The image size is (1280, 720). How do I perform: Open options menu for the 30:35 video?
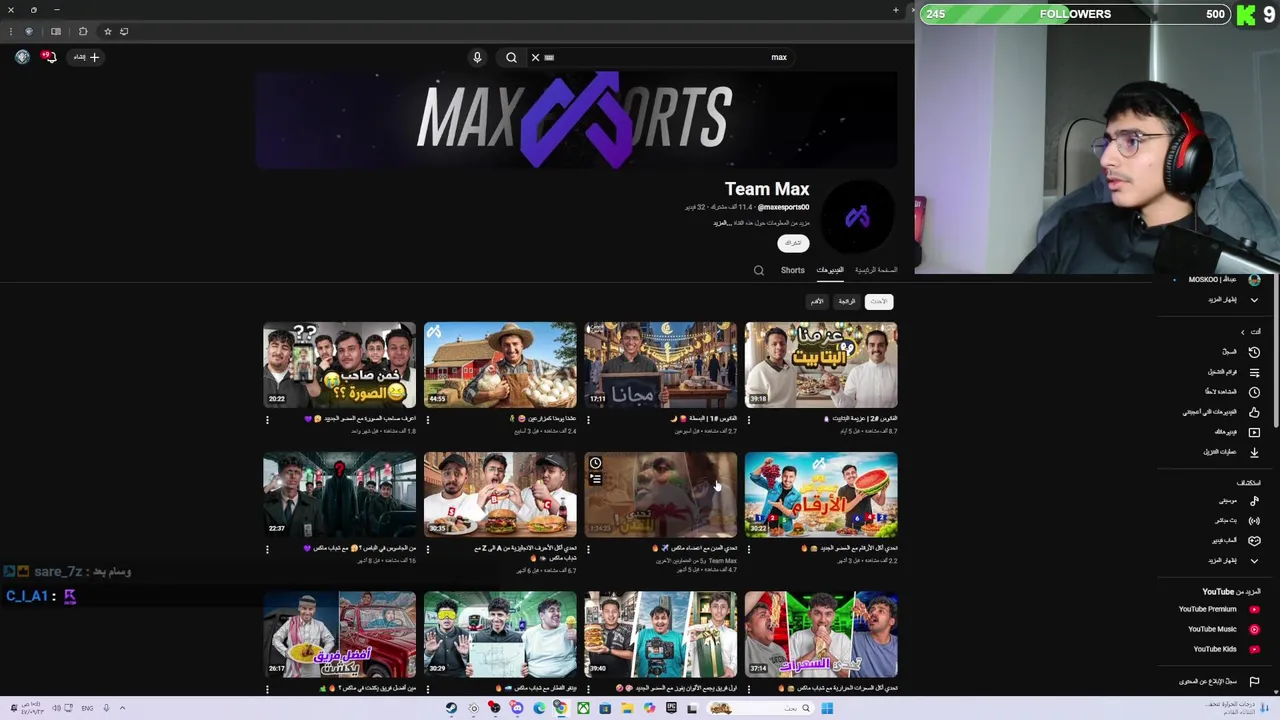click(x=428, y=550)
